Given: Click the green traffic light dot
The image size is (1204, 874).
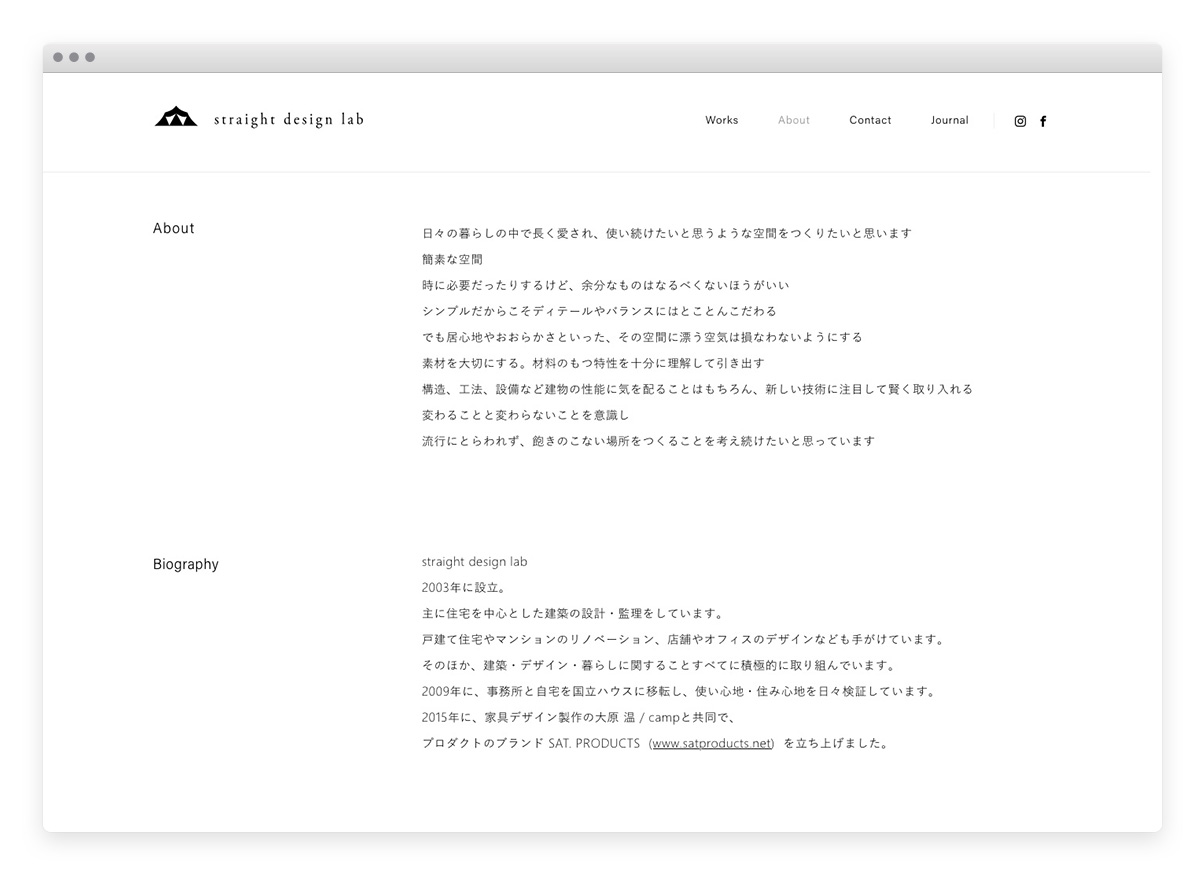Looking at the screenshot, I should (91, 57).
